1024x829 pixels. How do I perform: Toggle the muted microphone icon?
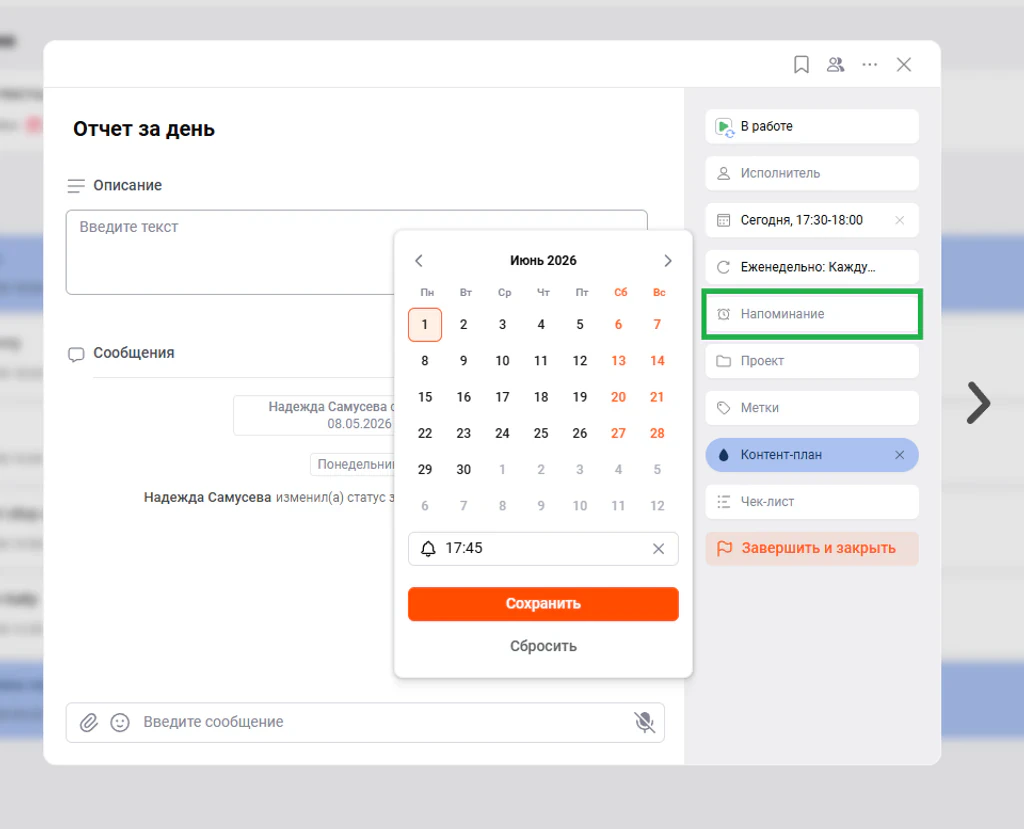pyautogui.click(x=644, y=723)
